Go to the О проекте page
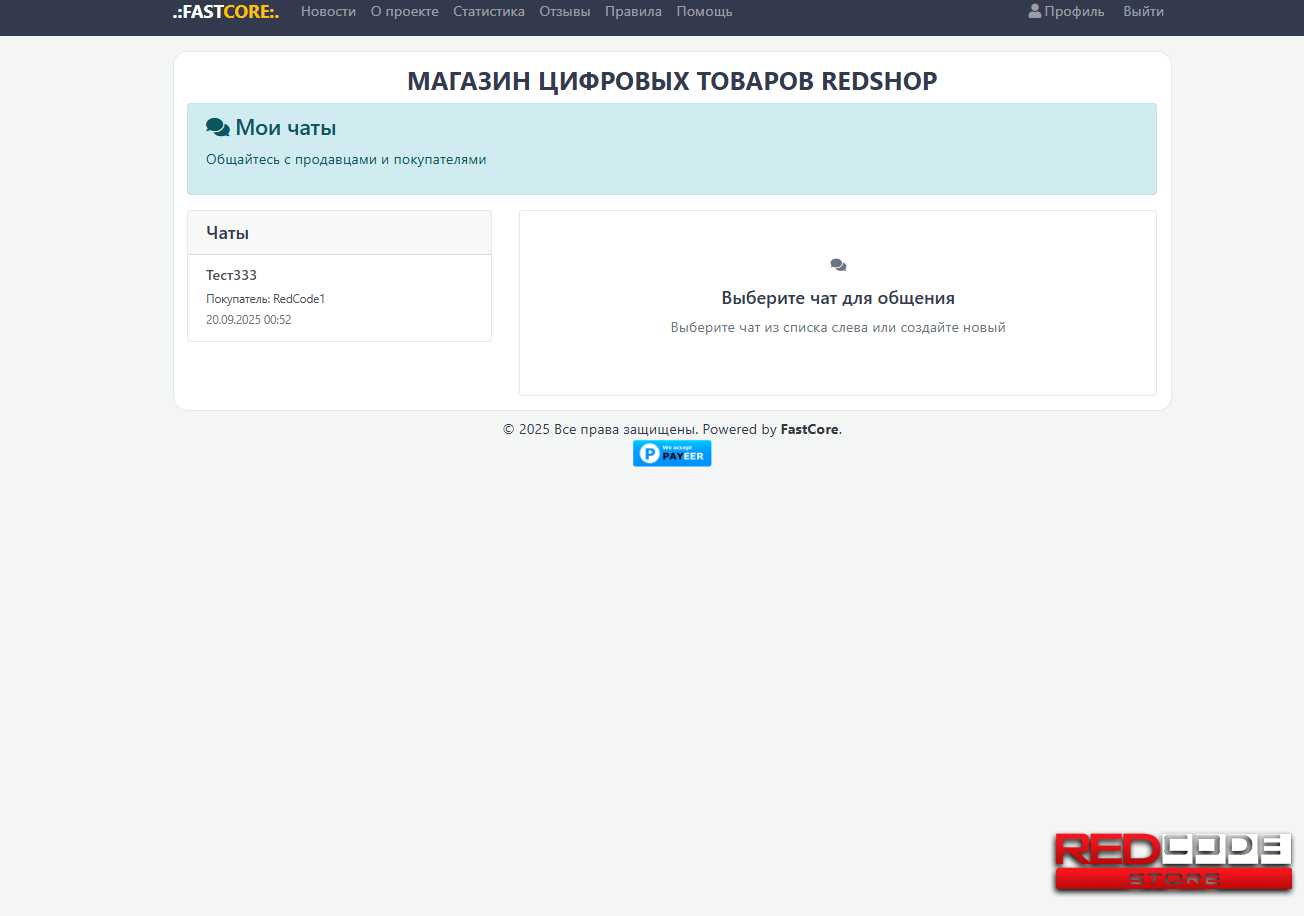The height and width of the screenshot is (916, 1304). click(404, 12)
